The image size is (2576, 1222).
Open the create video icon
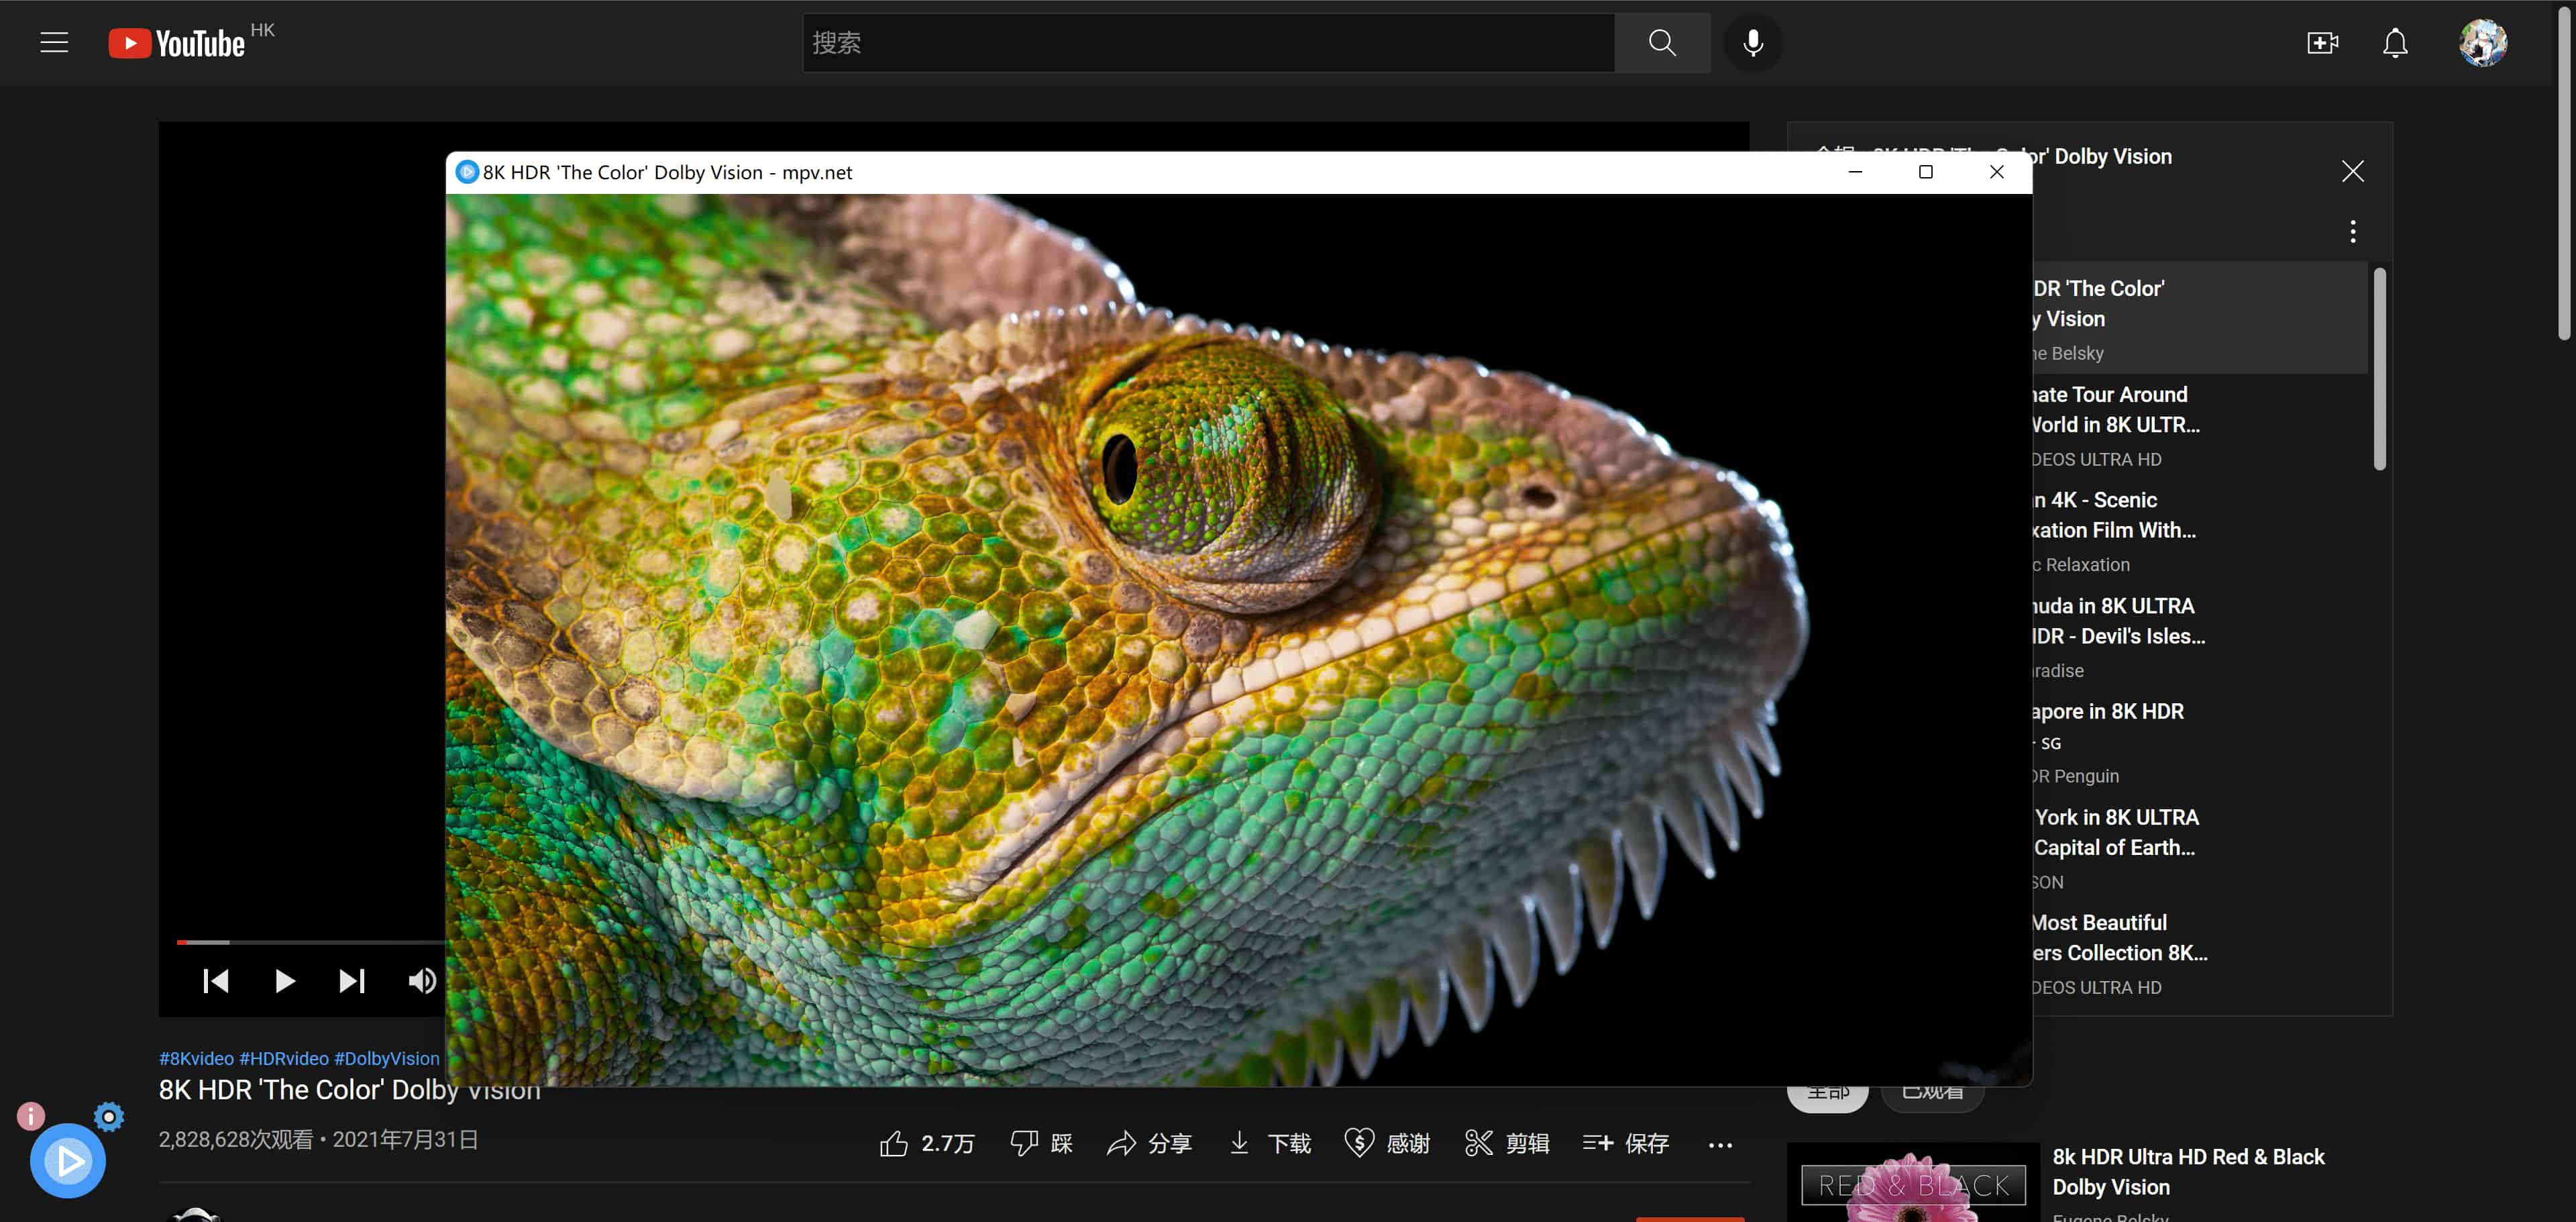[2322, 43]
